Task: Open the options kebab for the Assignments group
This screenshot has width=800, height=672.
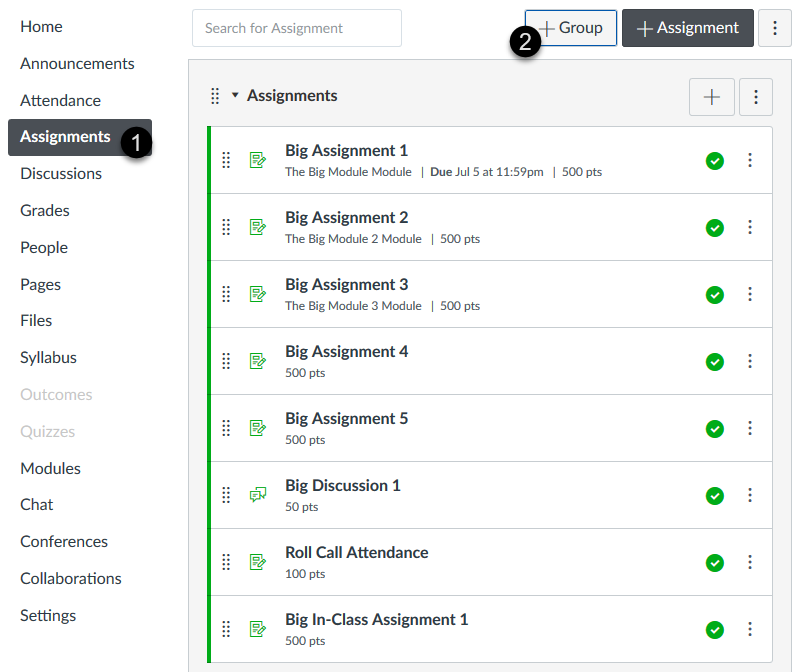Action: [x=755, y=97]
